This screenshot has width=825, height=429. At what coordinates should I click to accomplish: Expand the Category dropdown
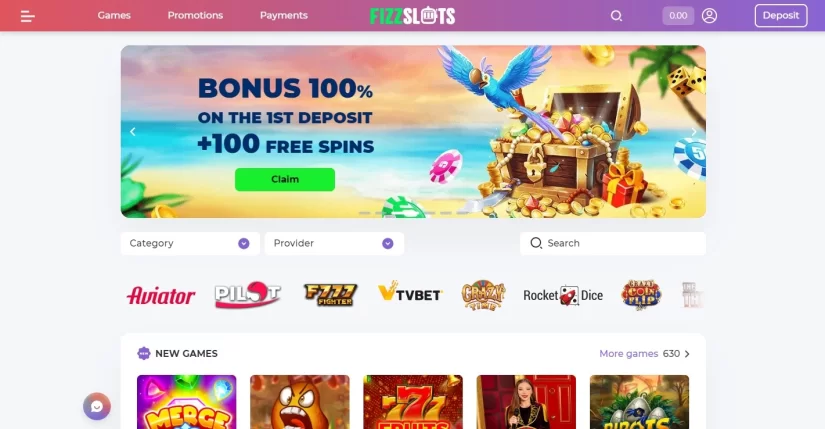click(x=190, y=243)
